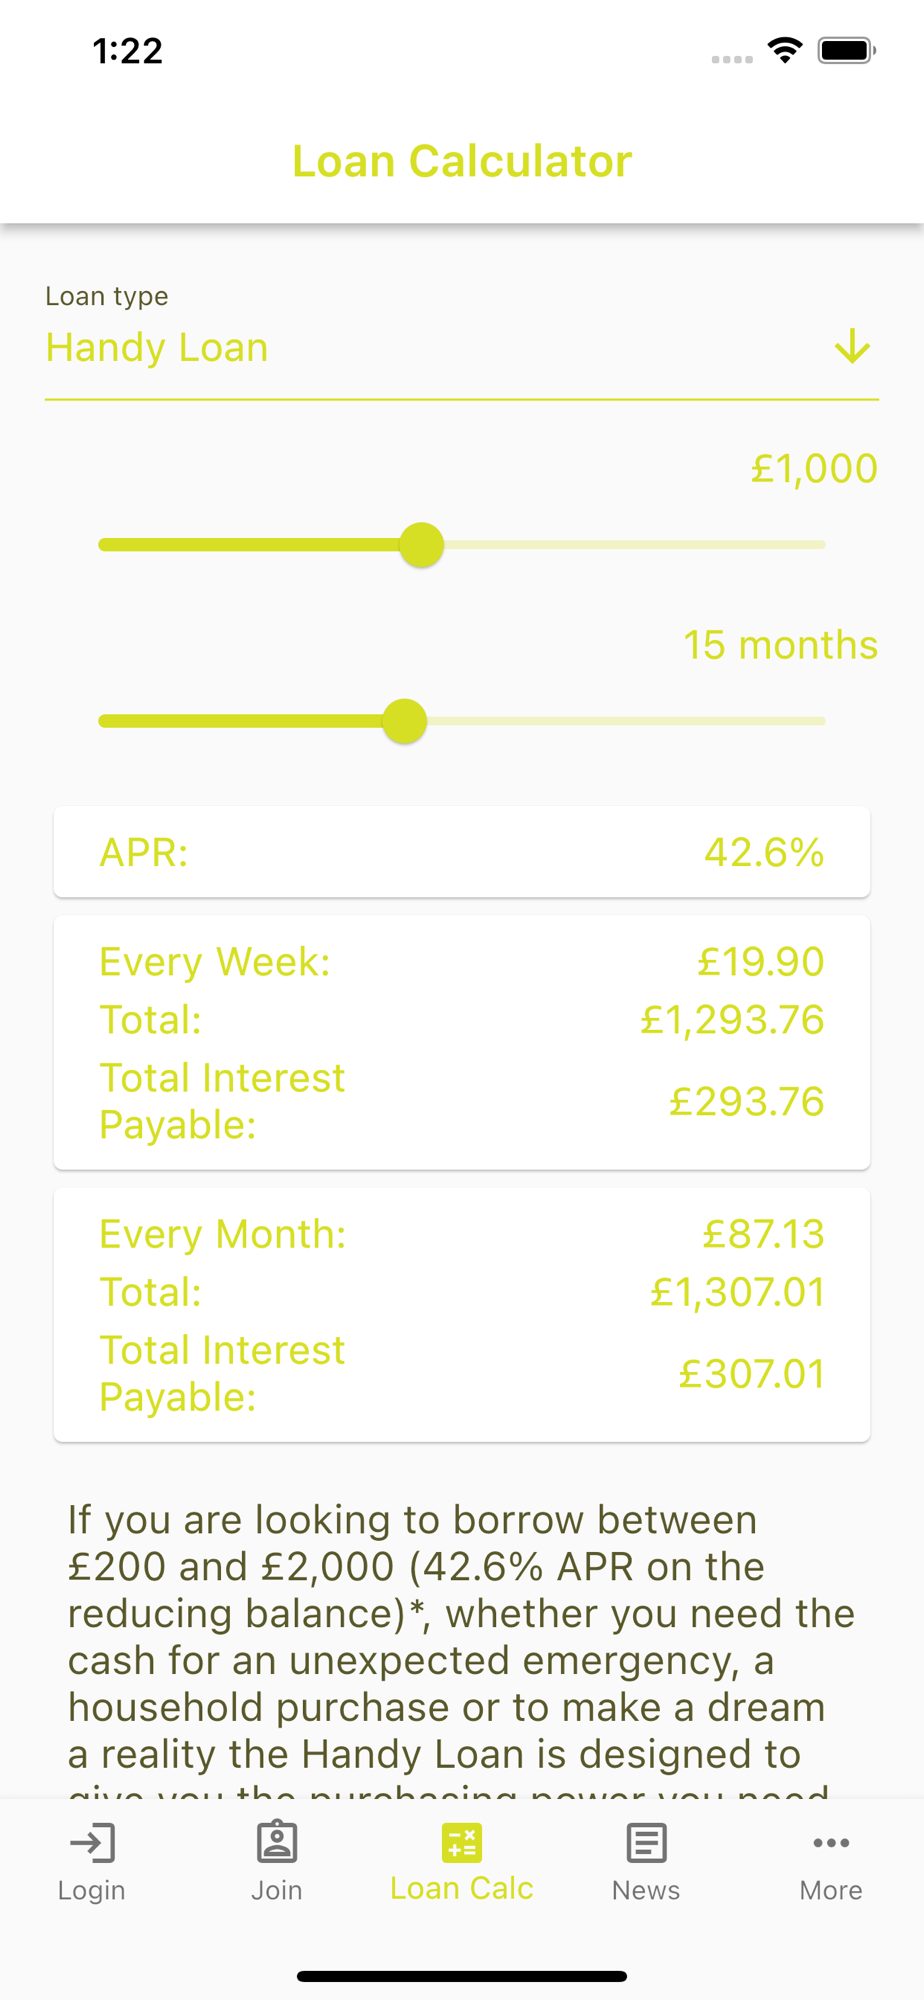Tap the Loan Calculator header title

(x=461, y=161)
